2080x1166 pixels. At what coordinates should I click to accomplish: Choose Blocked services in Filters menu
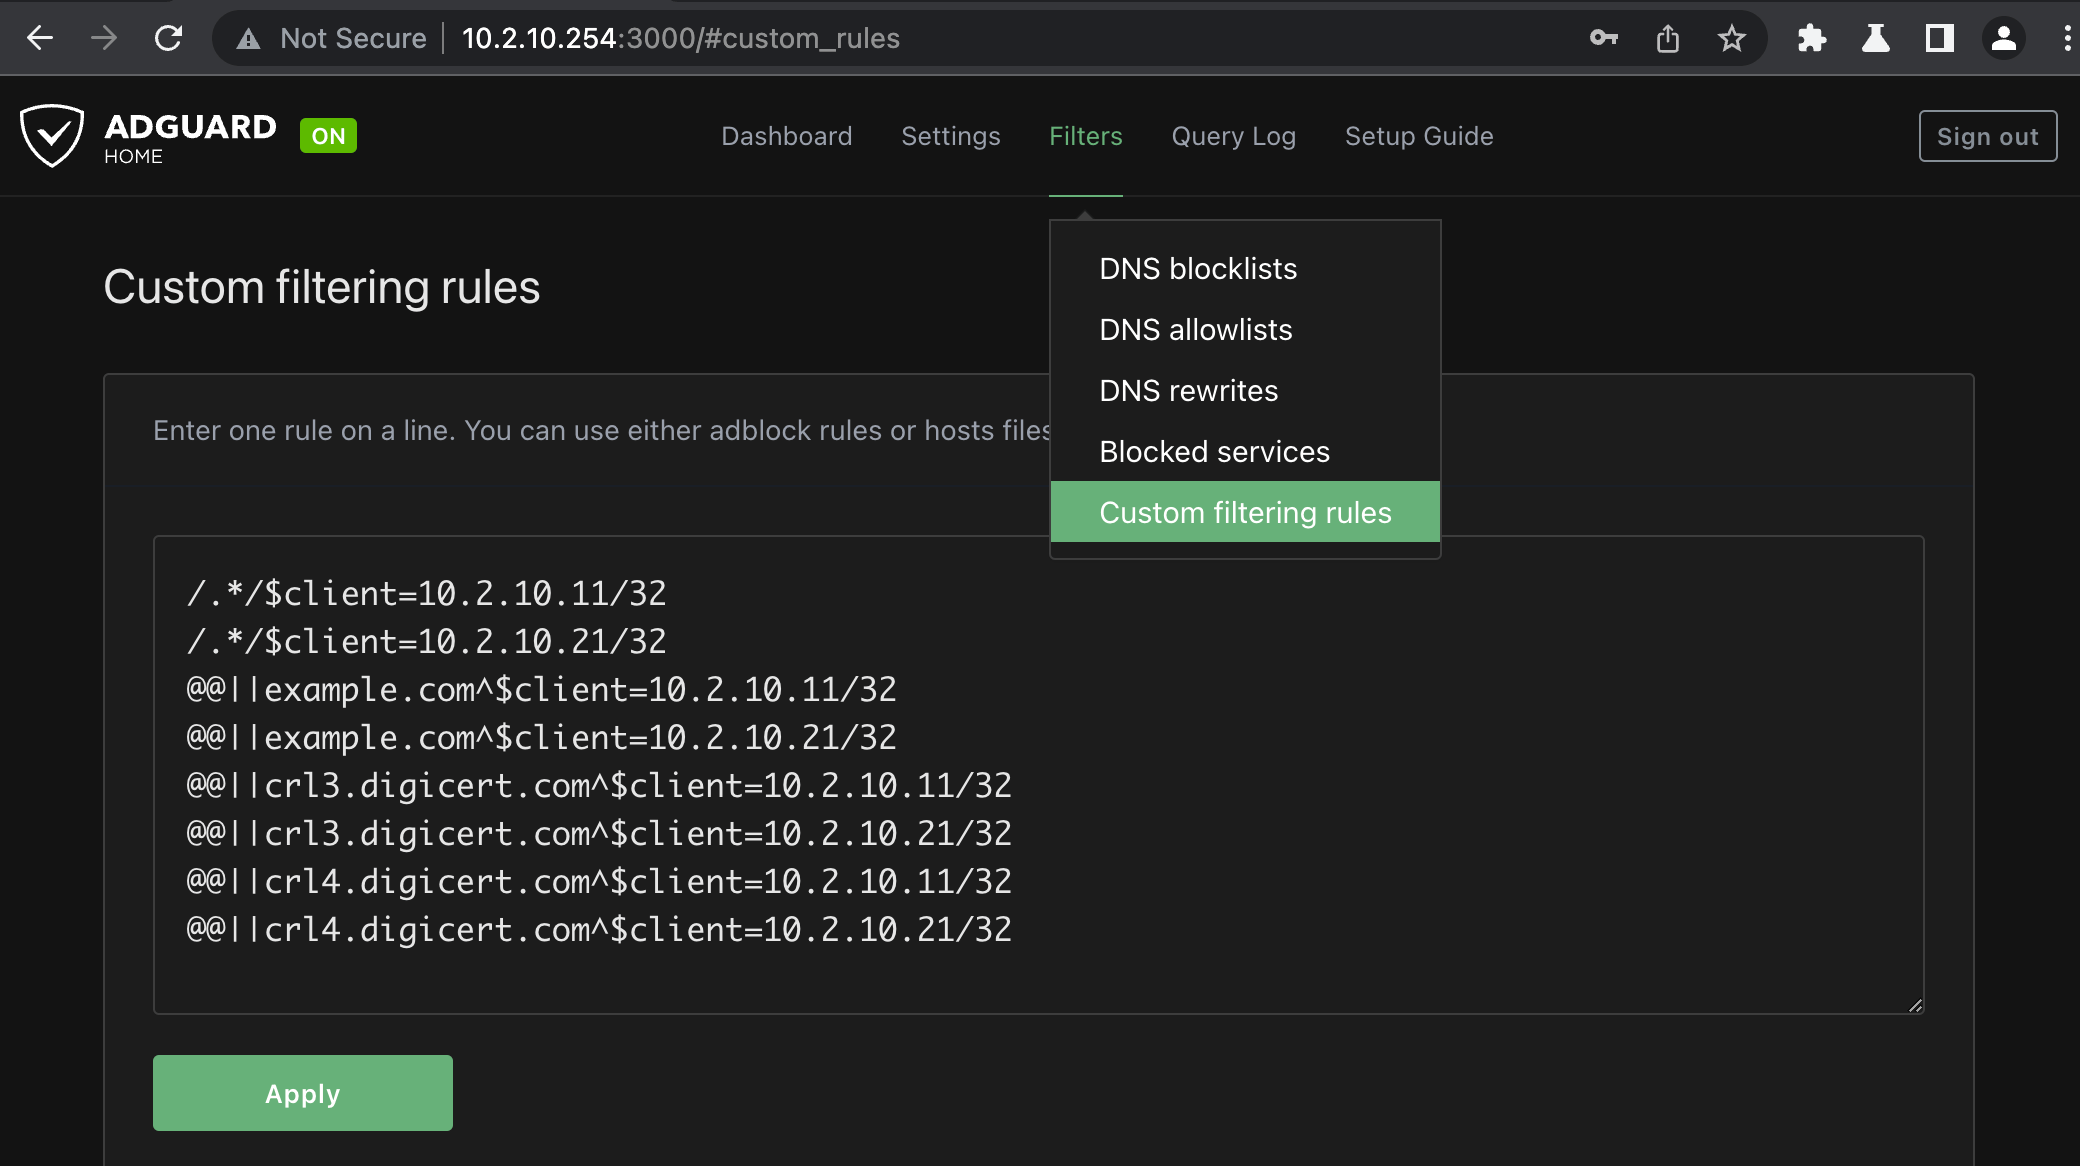point(1214,452)
